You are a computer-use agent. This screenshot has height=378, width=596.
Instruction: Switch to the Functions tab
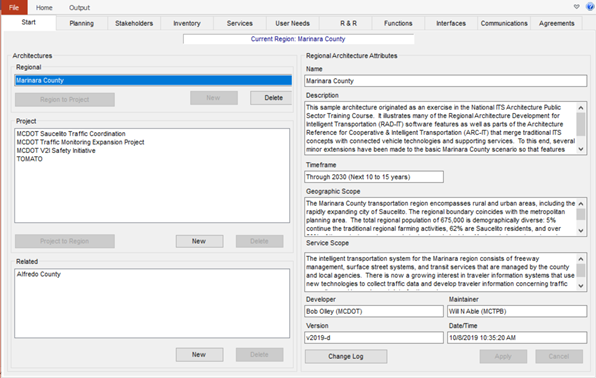[398, 23]
